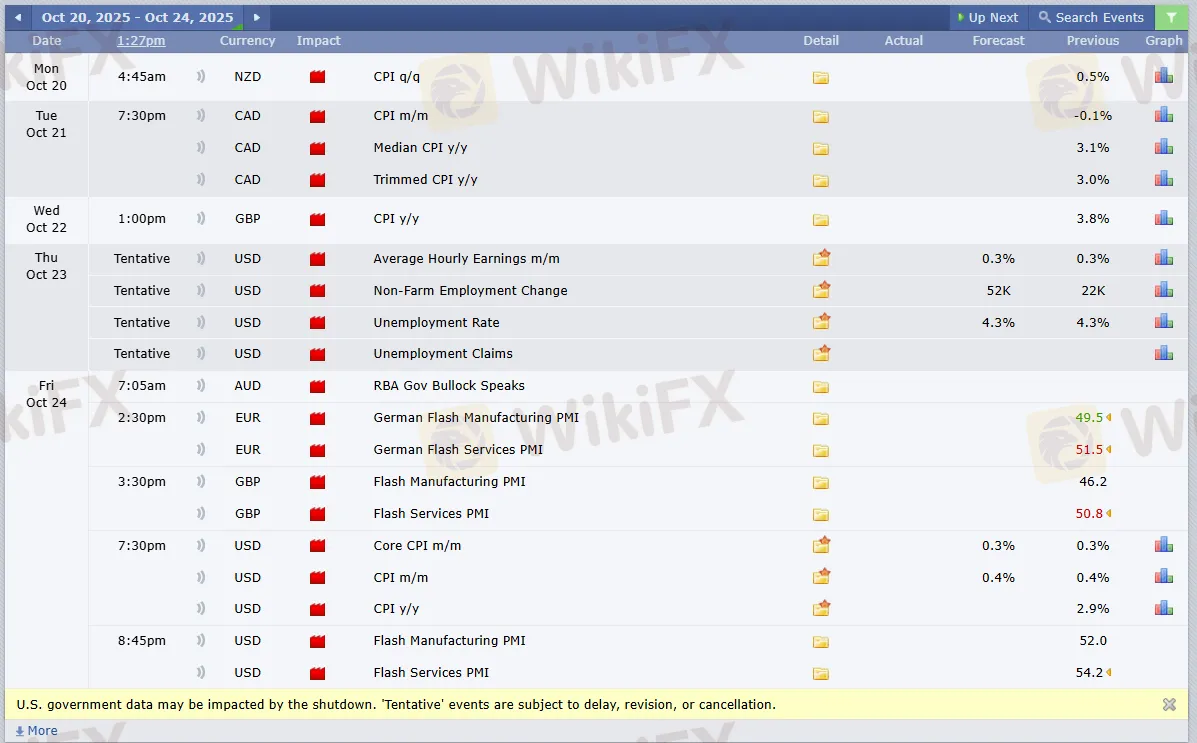Go to next week with right arrow
Viewport: 1197px width, 743px height.
(x=256, y=17)
